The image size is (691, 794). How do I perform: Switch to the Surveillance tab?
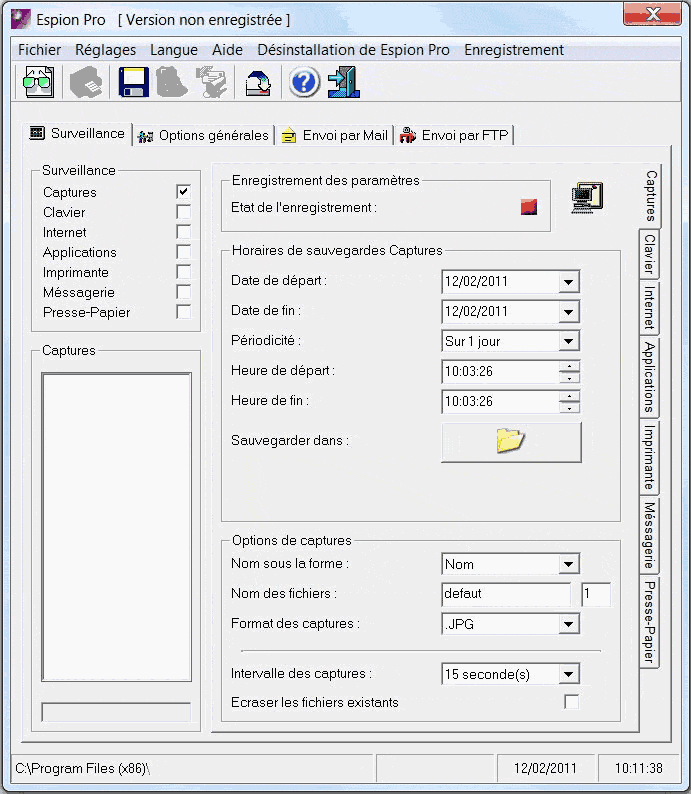tap(77, 133)
